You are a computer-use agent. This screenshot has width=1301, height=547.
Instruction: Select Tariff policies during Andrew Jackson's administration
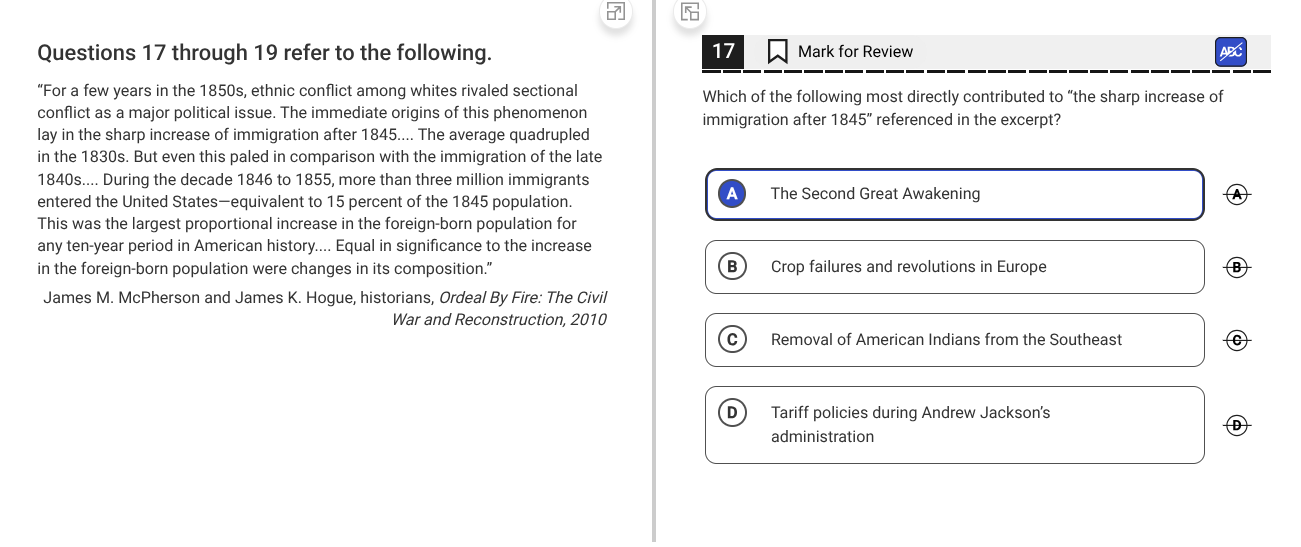point(954,425)
